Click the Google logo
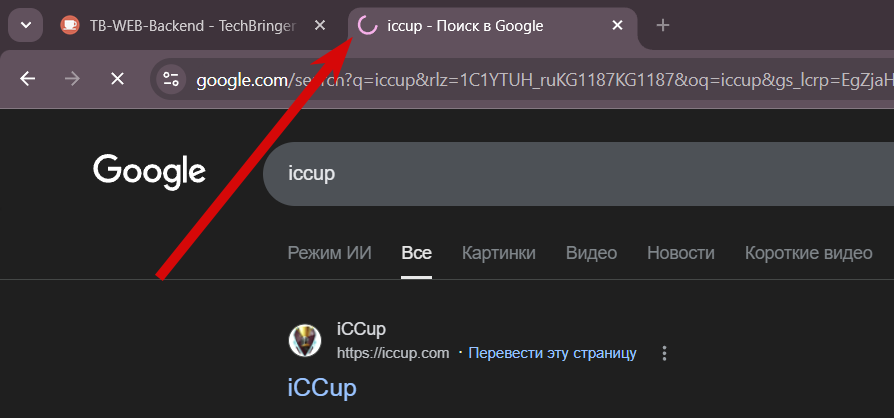Image resolution: width=894 pixels, height=418 pixels. (x=150, y=171)
